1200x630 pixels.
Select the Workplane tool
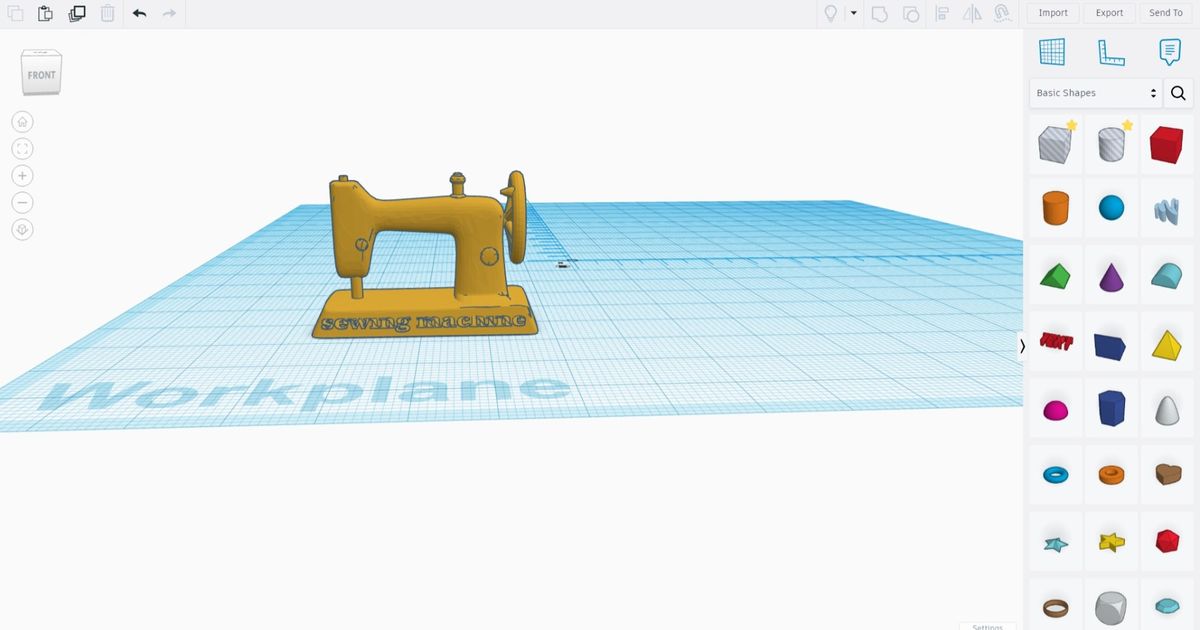[x=1054, y=52]
